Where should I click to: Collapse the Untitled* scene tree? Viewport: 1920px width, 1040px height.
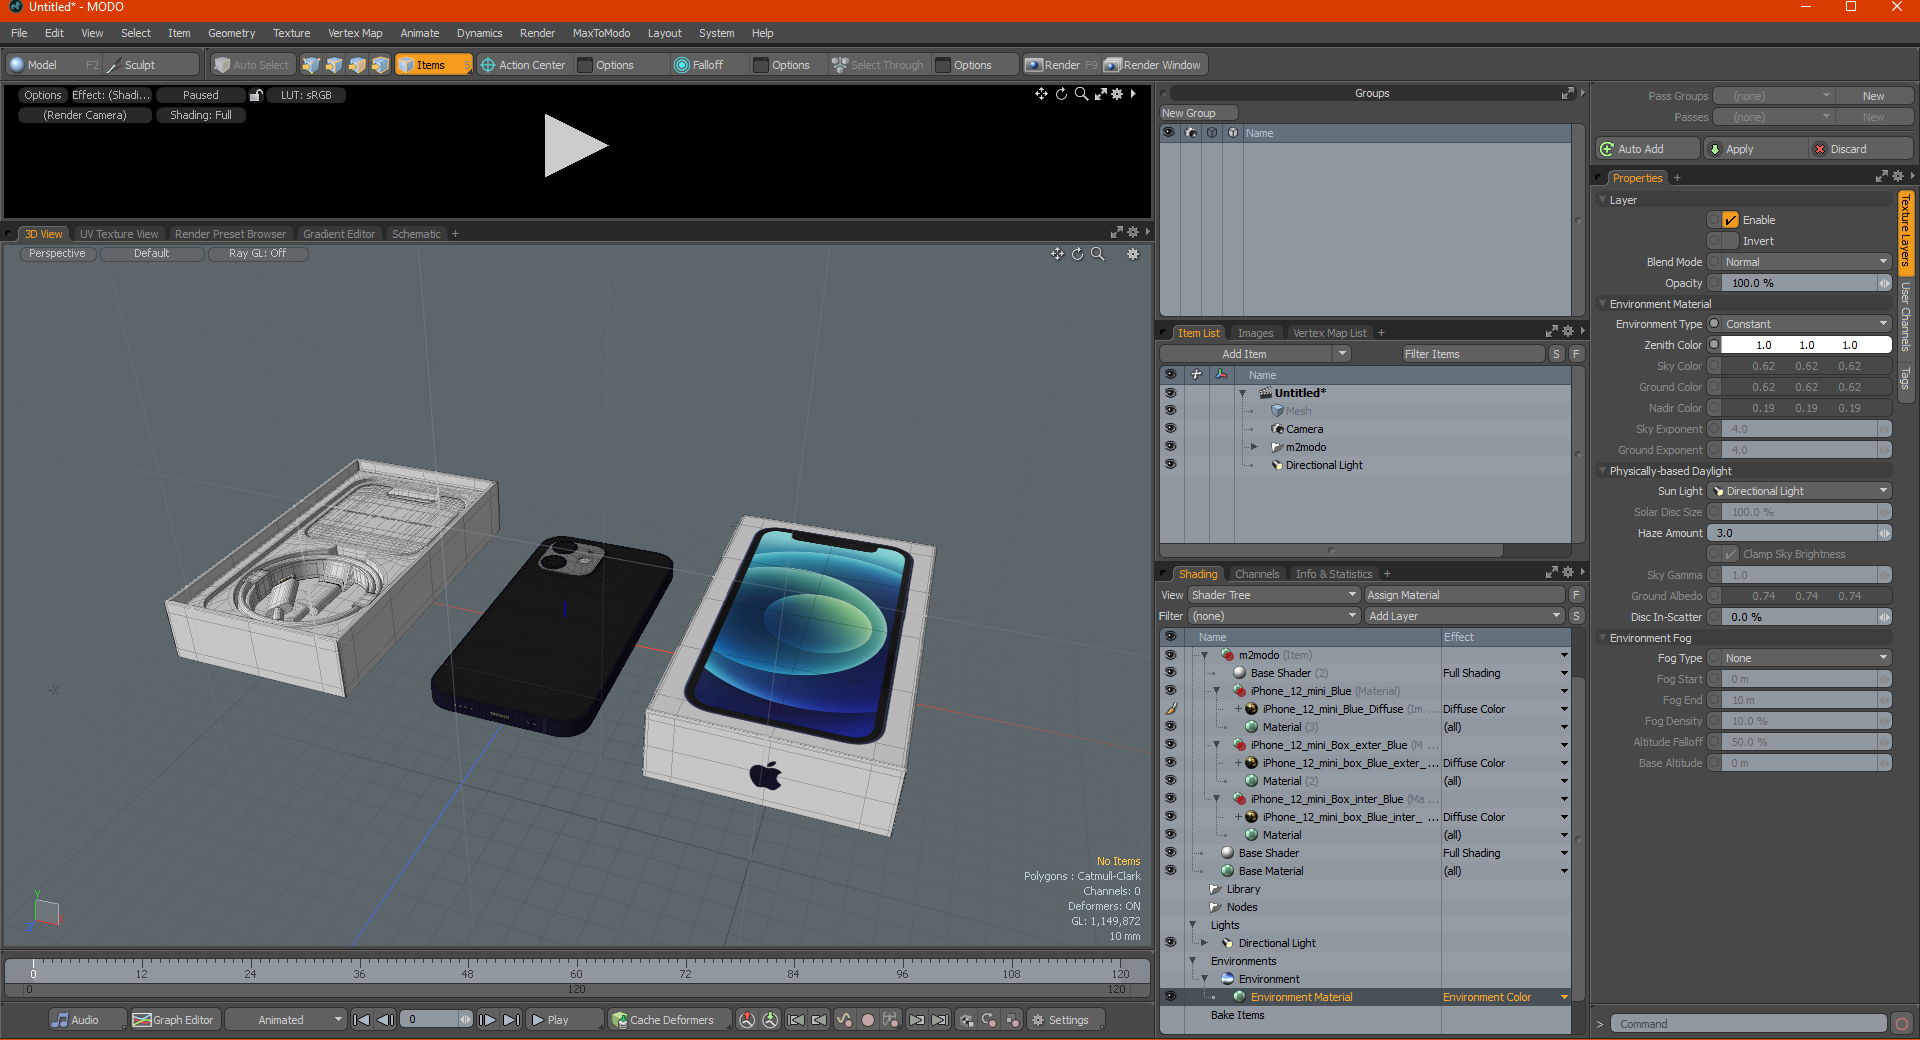[x=1243, y=393]
